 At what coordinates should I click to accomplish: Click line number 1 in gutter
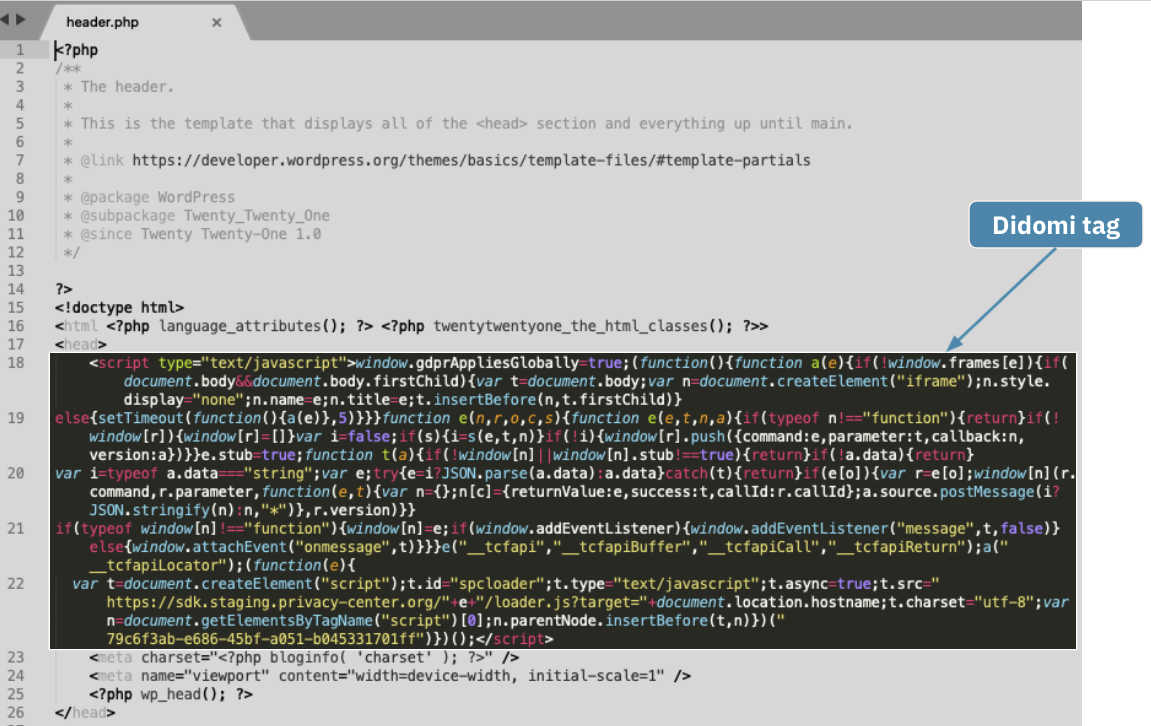coord(20,50)
